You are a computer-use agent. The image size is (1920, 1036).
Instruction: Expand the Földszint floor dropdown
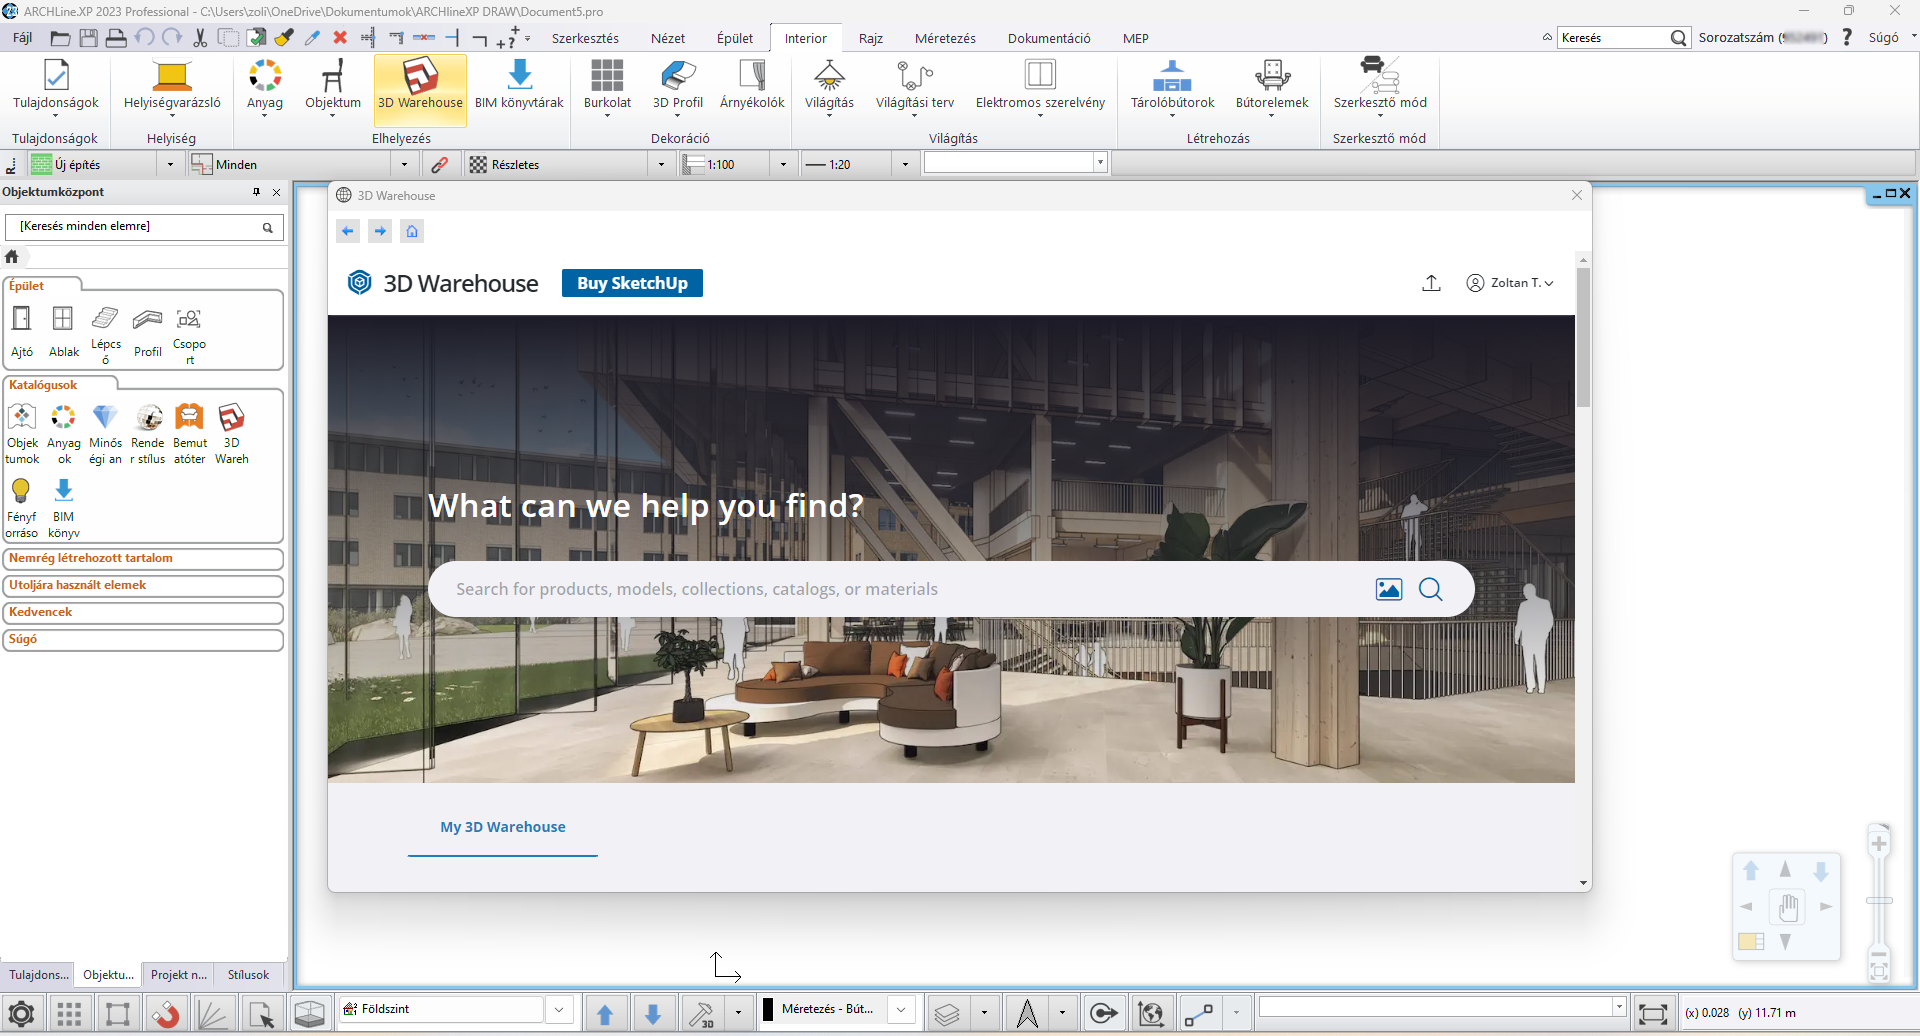pyautogui.click(x=559, y=1010)
